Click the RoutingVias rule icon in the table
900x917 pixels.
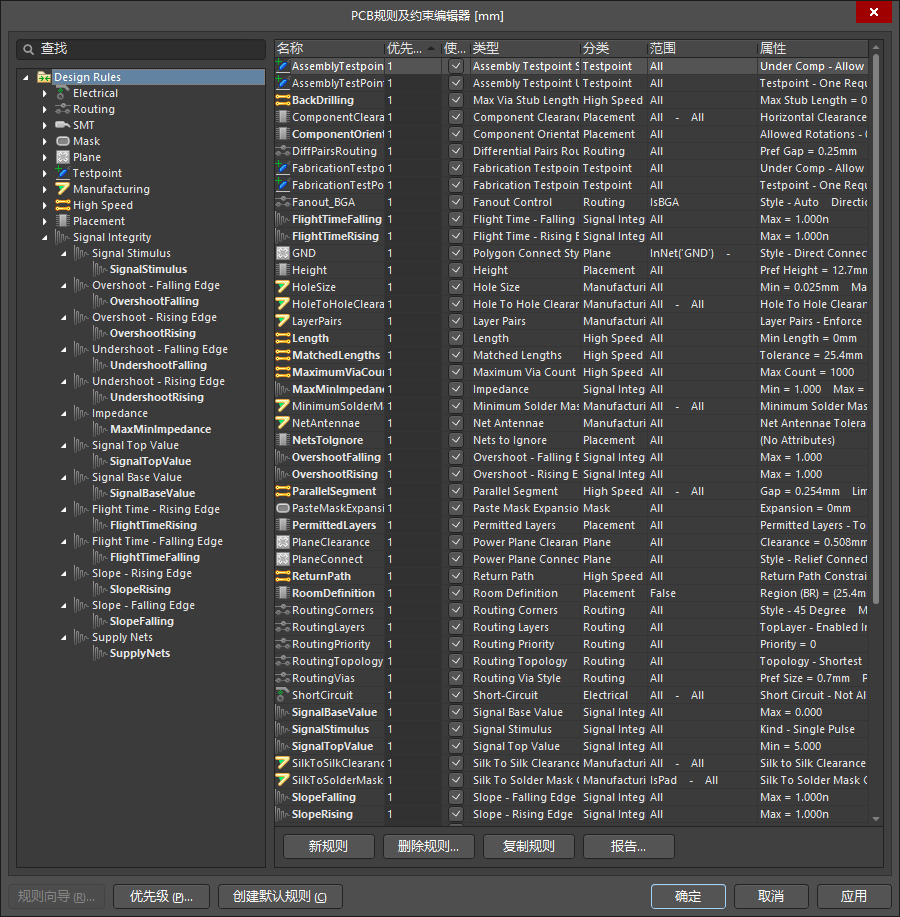(283, 678)
